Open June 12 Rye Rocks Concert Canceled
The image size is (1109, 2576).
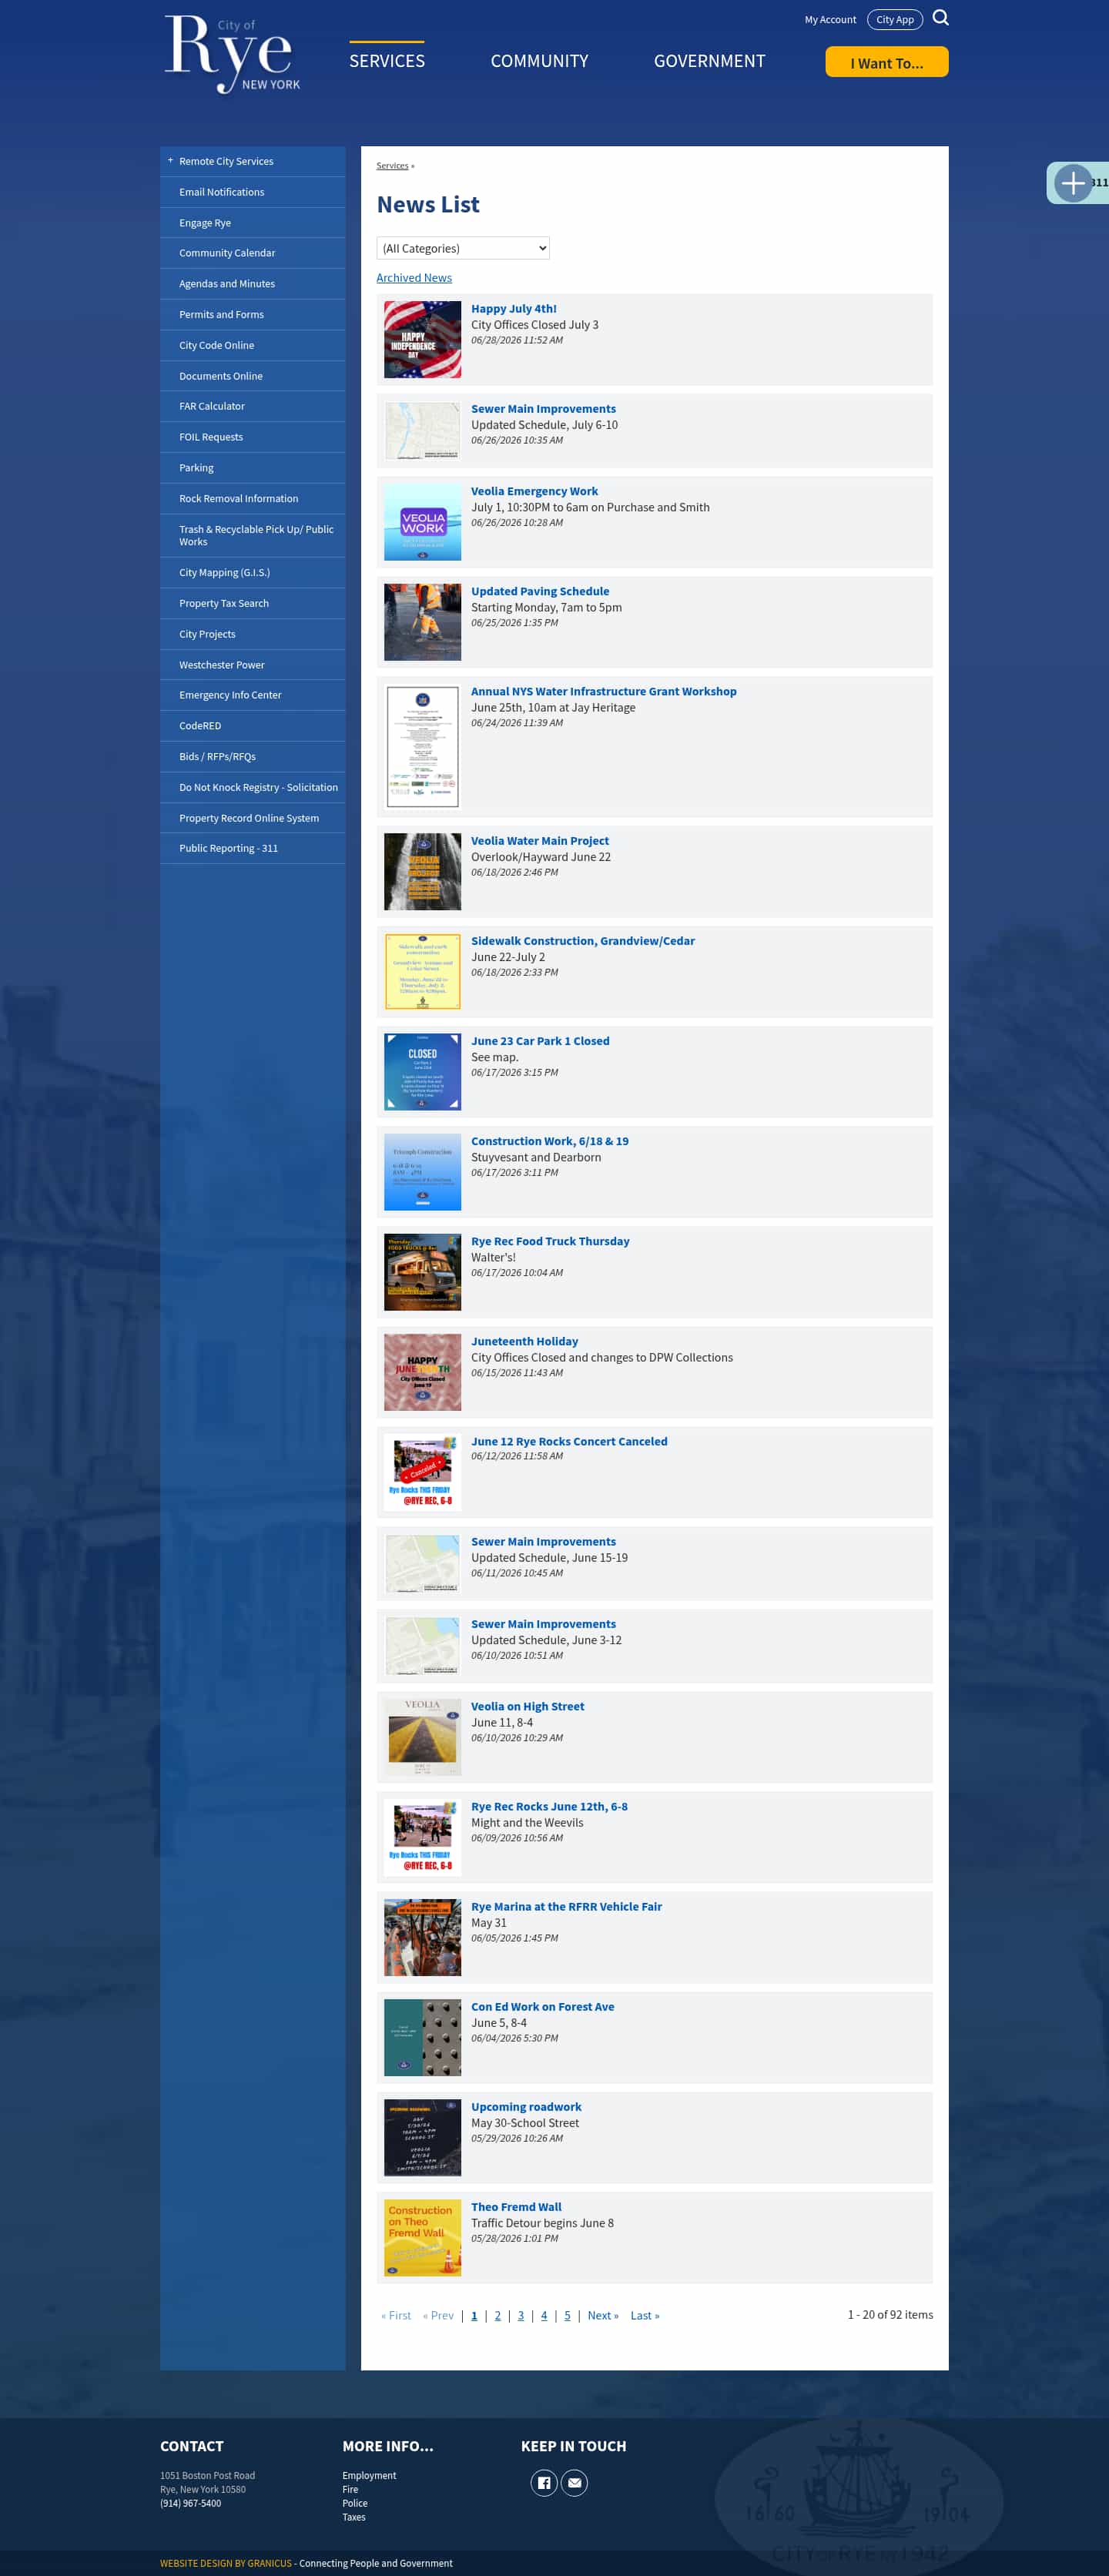(569, 1441)
